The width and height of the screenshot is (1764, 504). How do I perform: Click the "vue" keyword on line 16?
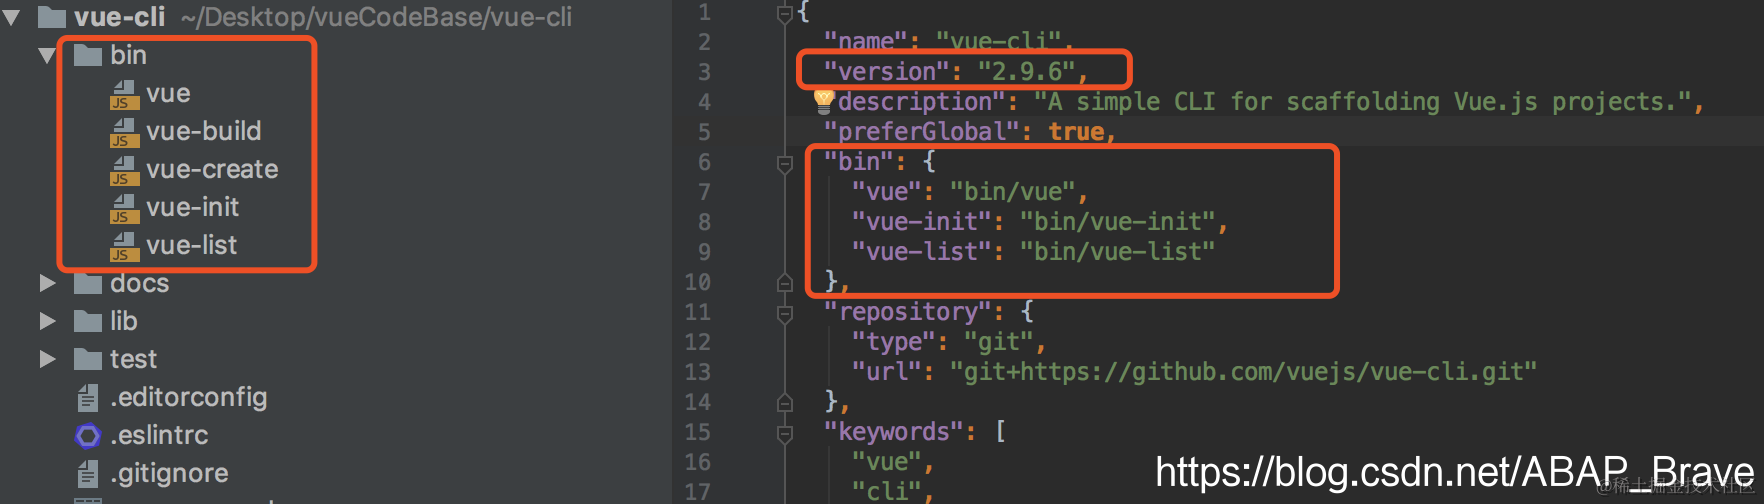click(886, 462)
